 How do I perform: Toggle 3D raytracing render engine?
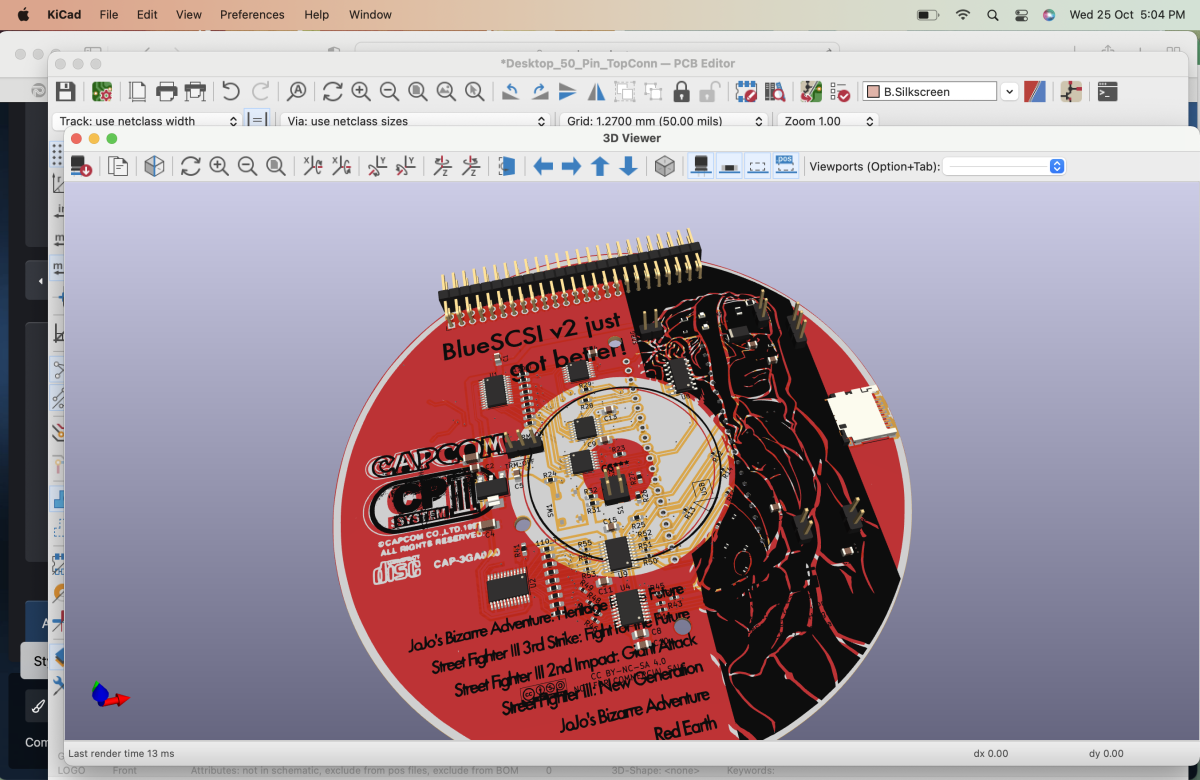pos(154,167)
